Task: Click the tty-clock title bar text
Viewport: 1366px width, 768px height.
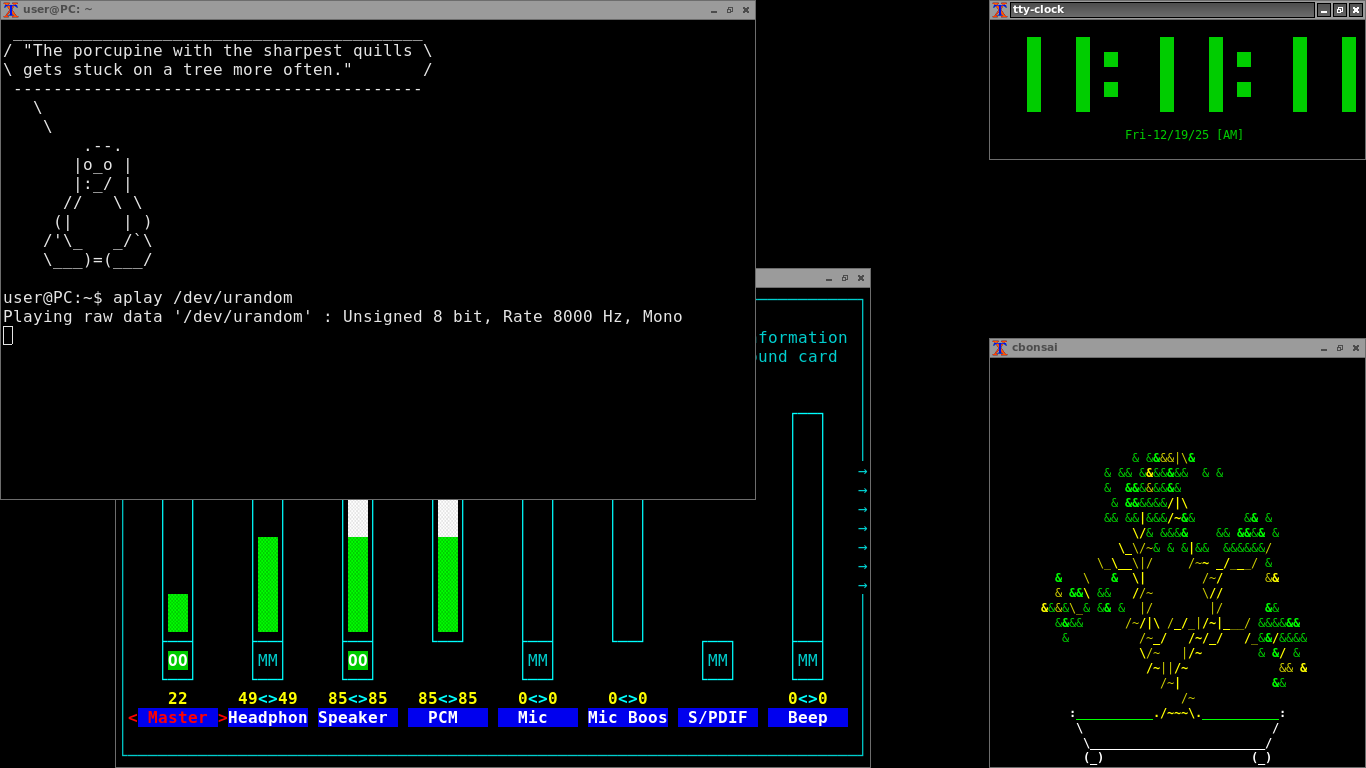Action: point(1038,10)
